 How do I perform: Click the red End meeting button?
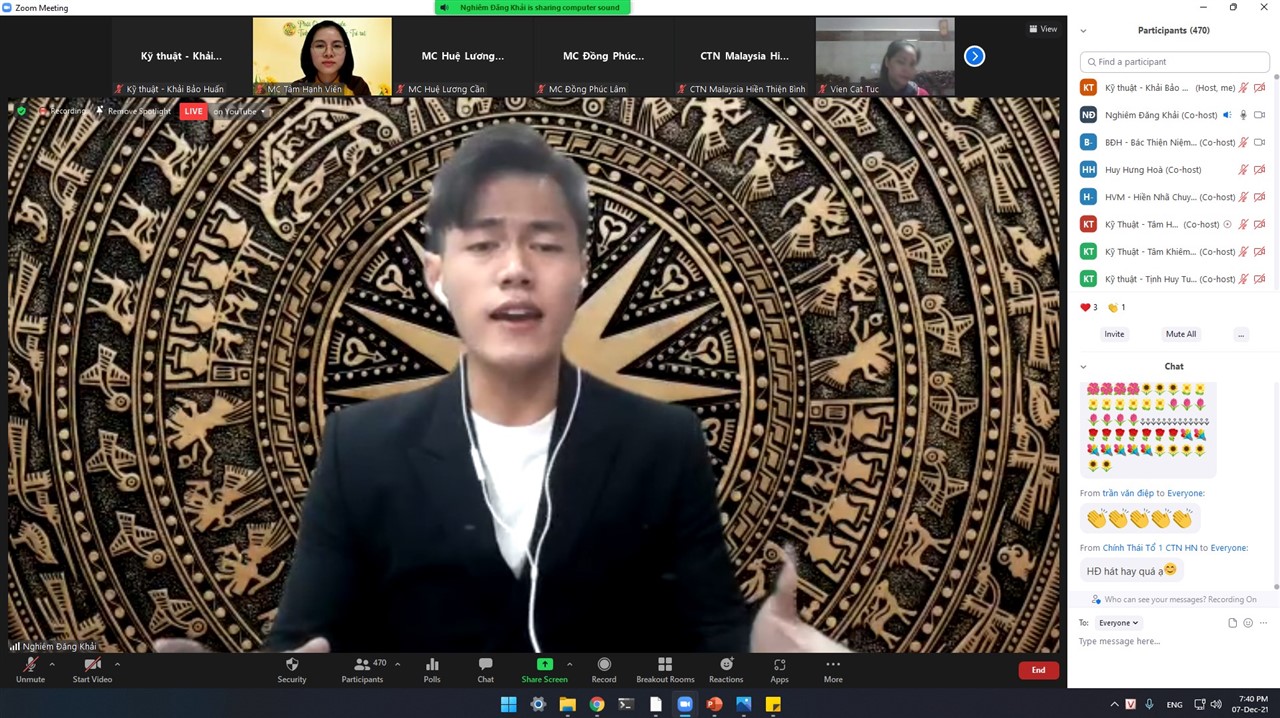click(1038, 670)
